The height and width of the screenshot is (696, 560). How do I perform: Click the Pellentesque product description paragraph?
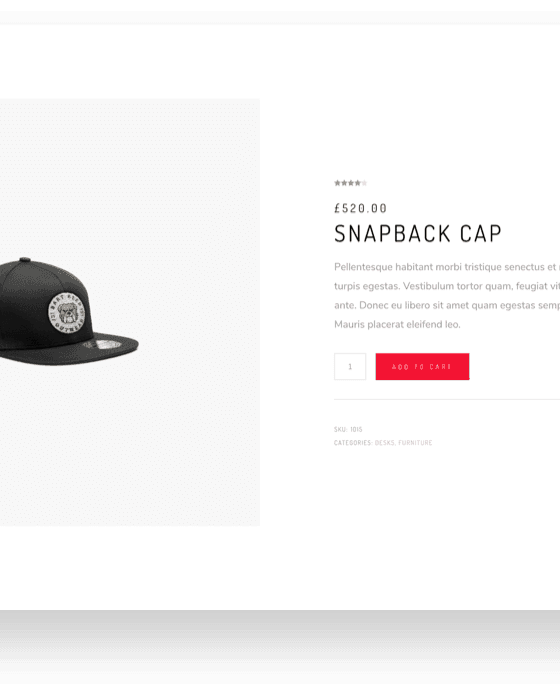tap(447, 296)
